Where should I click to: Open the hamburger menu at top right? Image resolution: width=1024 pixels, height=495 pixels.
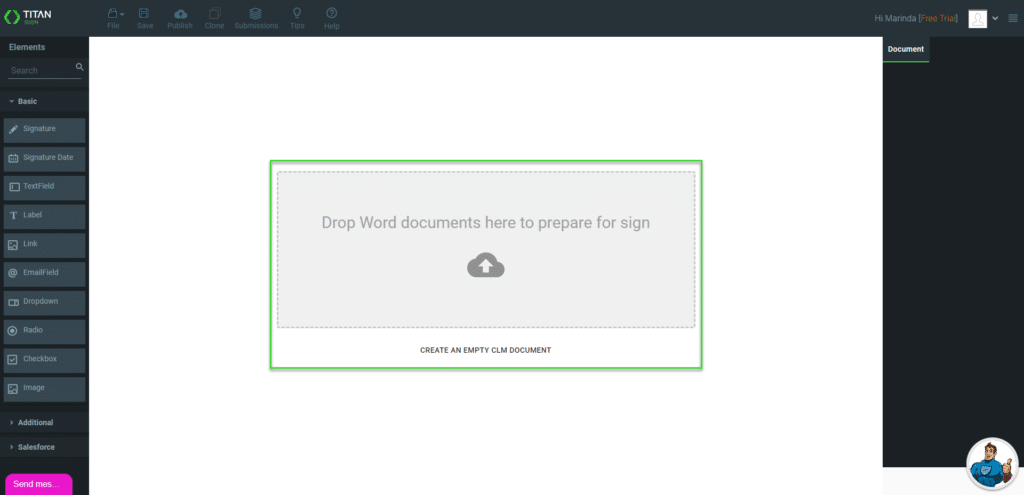[1013, 18]
